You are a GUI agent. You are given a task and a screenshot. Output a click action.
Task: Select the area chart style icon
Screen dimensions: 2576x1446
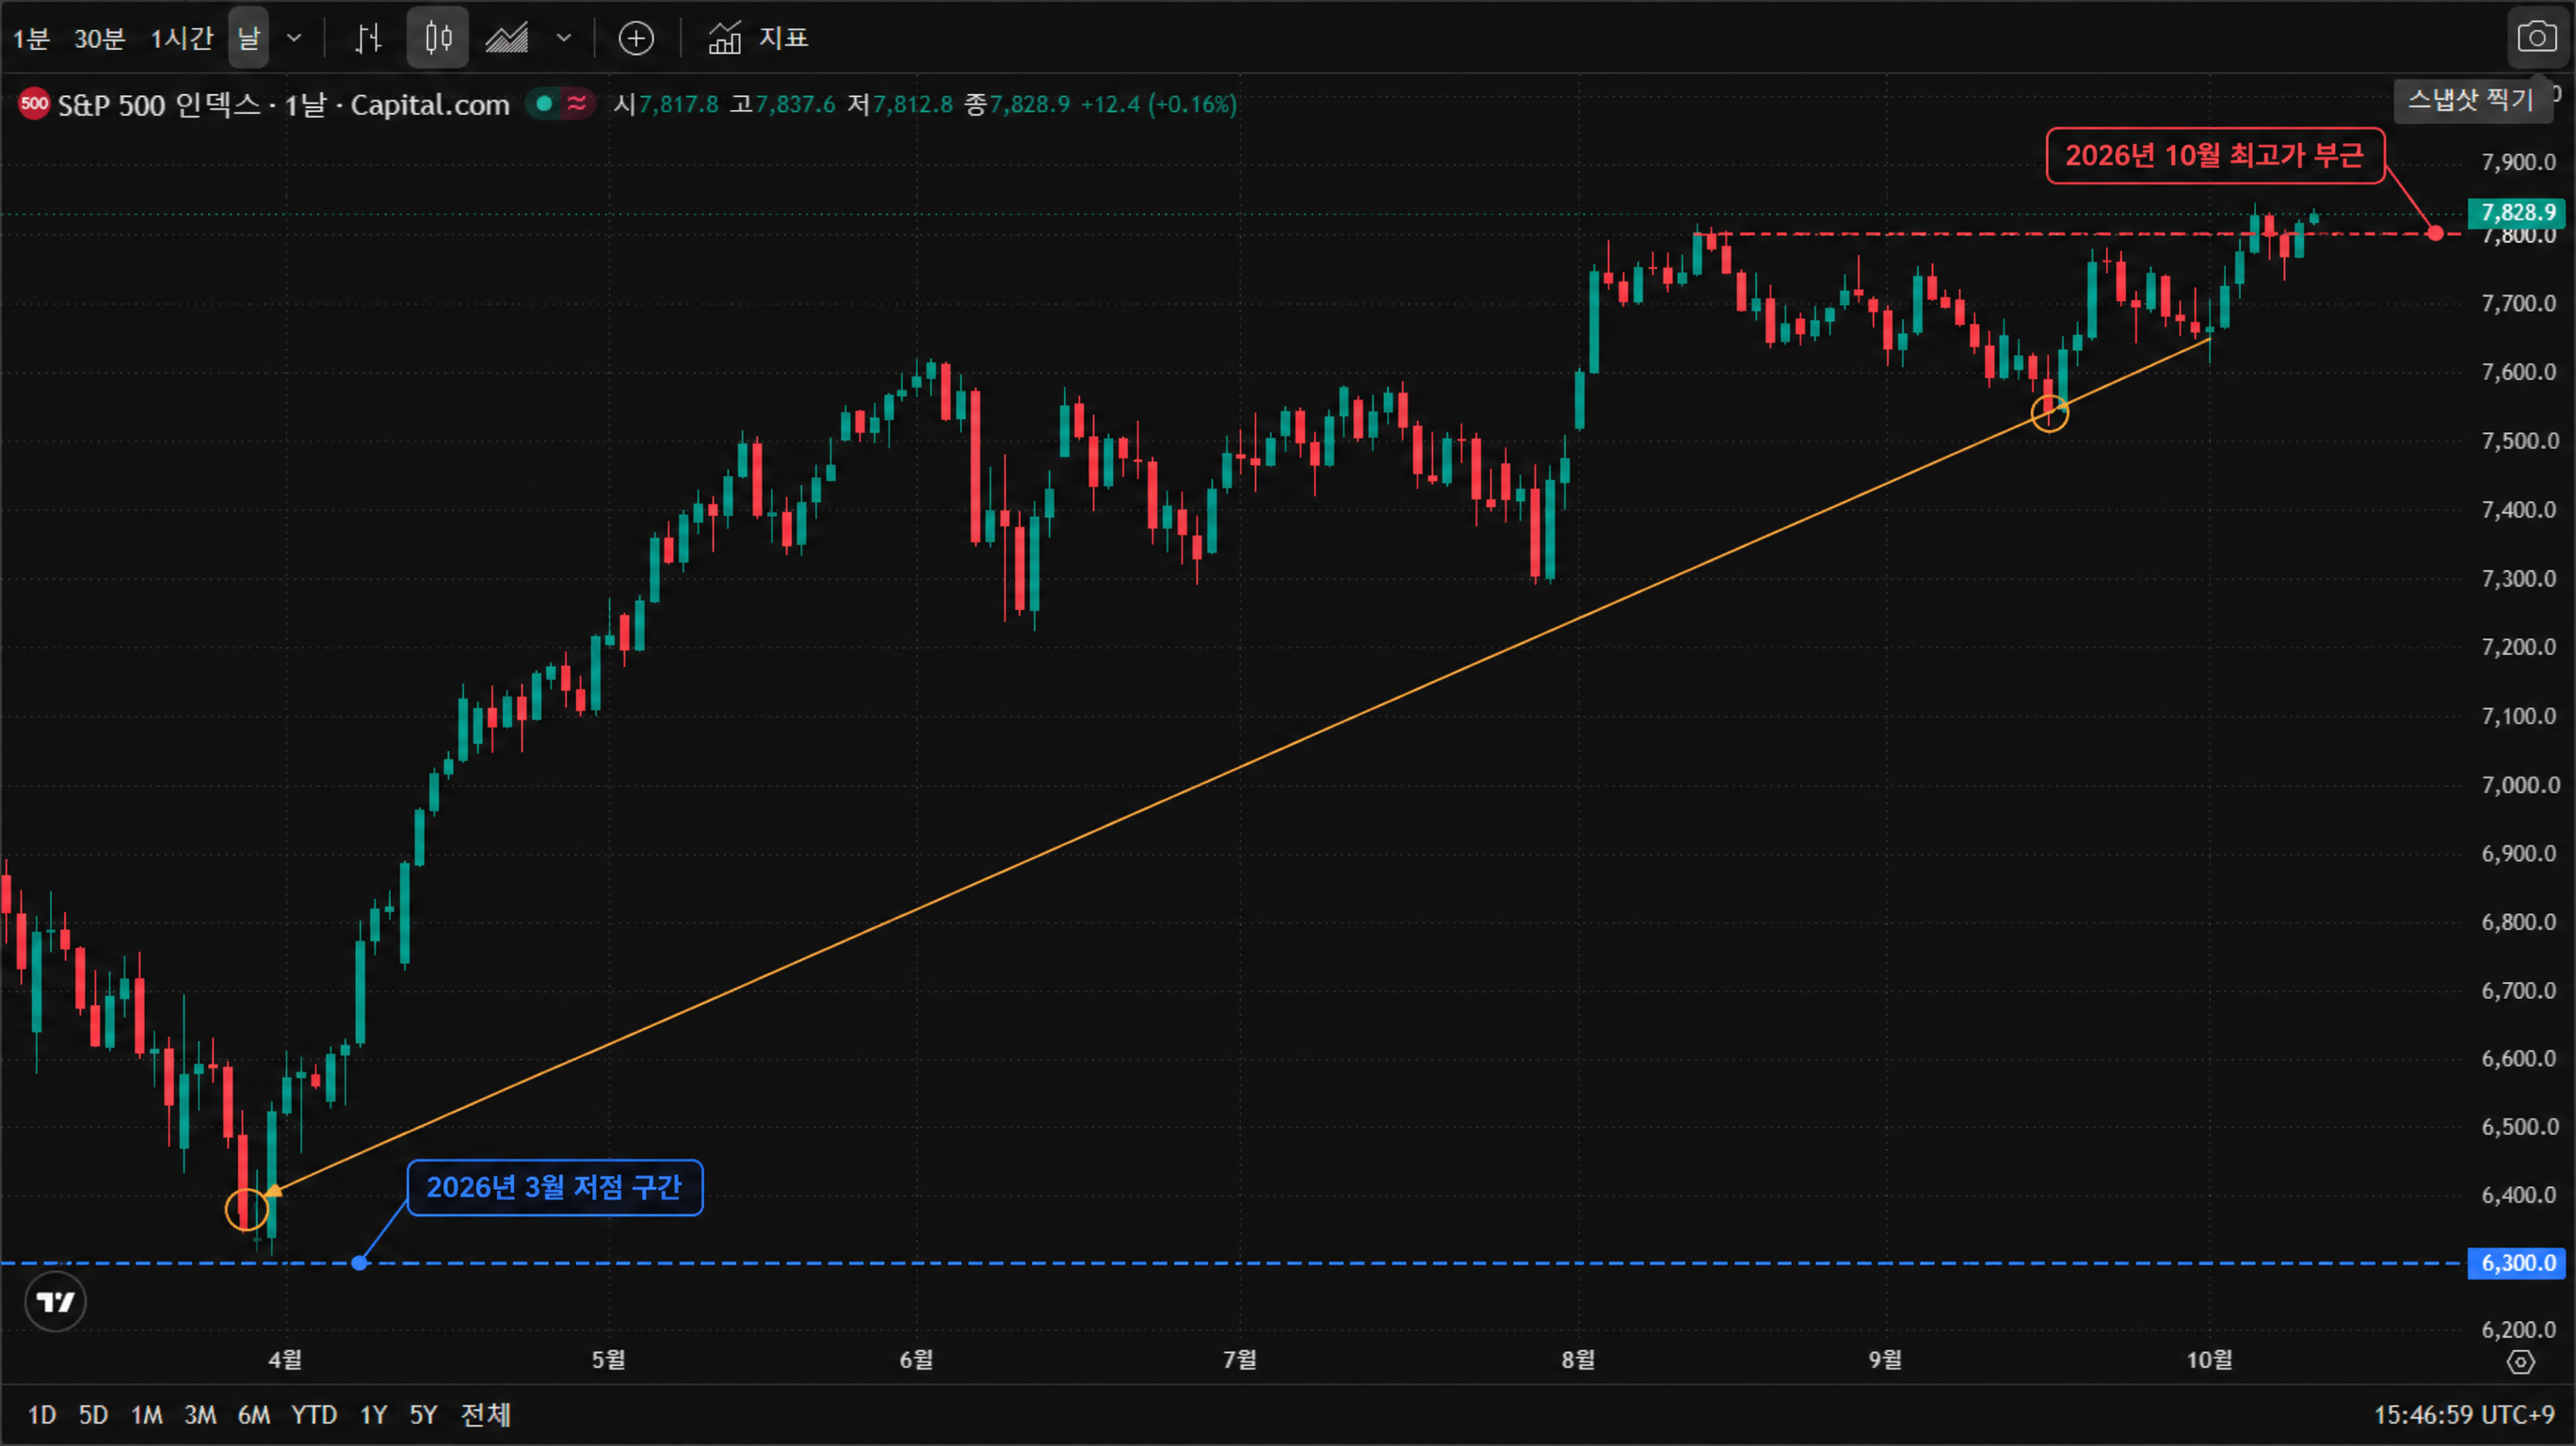[508, 38]
